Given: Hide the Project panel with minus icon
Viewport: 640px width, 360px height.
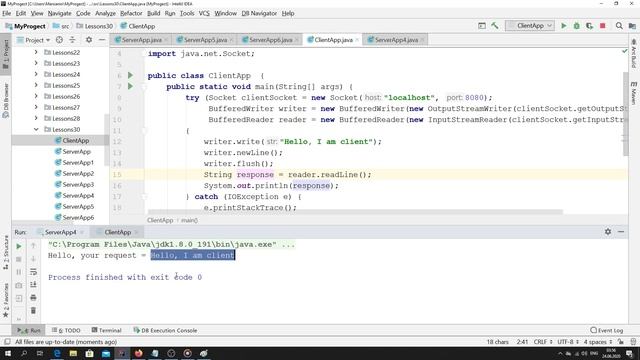Looking at the screenshot, I should [102, 40].
